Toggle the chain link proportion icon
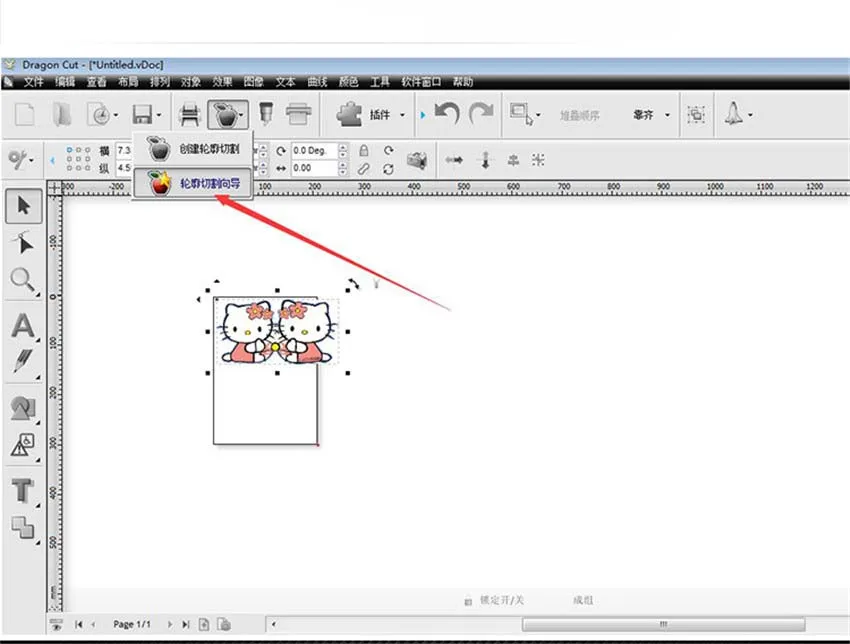Image resolution: width=850 pixels, height=644 pixels. pyautogui.click(x=364, y=169)
